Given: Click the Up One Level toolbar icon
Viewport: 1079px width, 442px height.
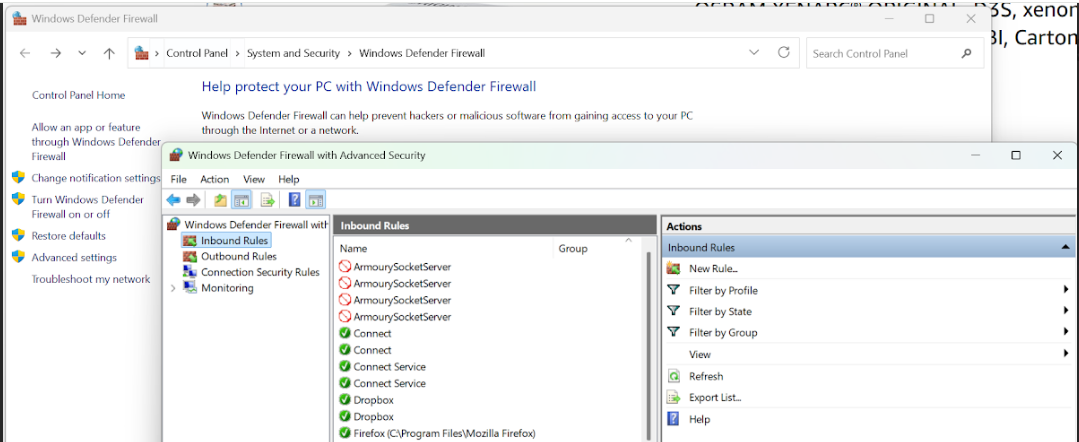Looking at the screenshot, I should 220,200.
